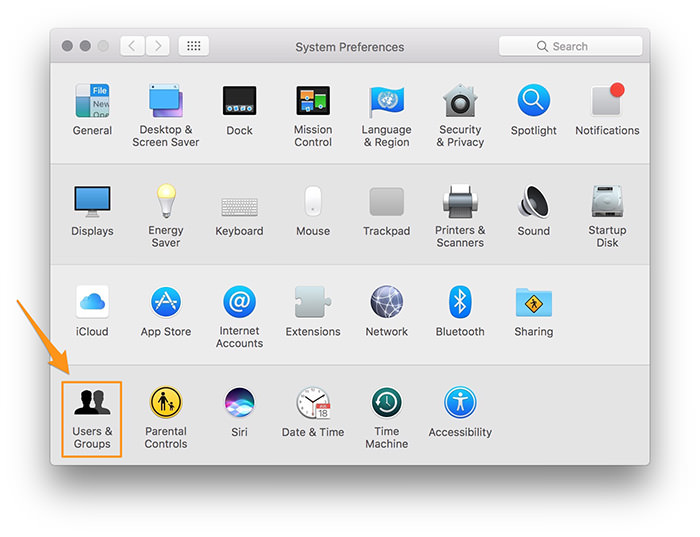Open Users & Groups preferences
Viewport: 700px width, 537px height.
click(x=92, y=403)
